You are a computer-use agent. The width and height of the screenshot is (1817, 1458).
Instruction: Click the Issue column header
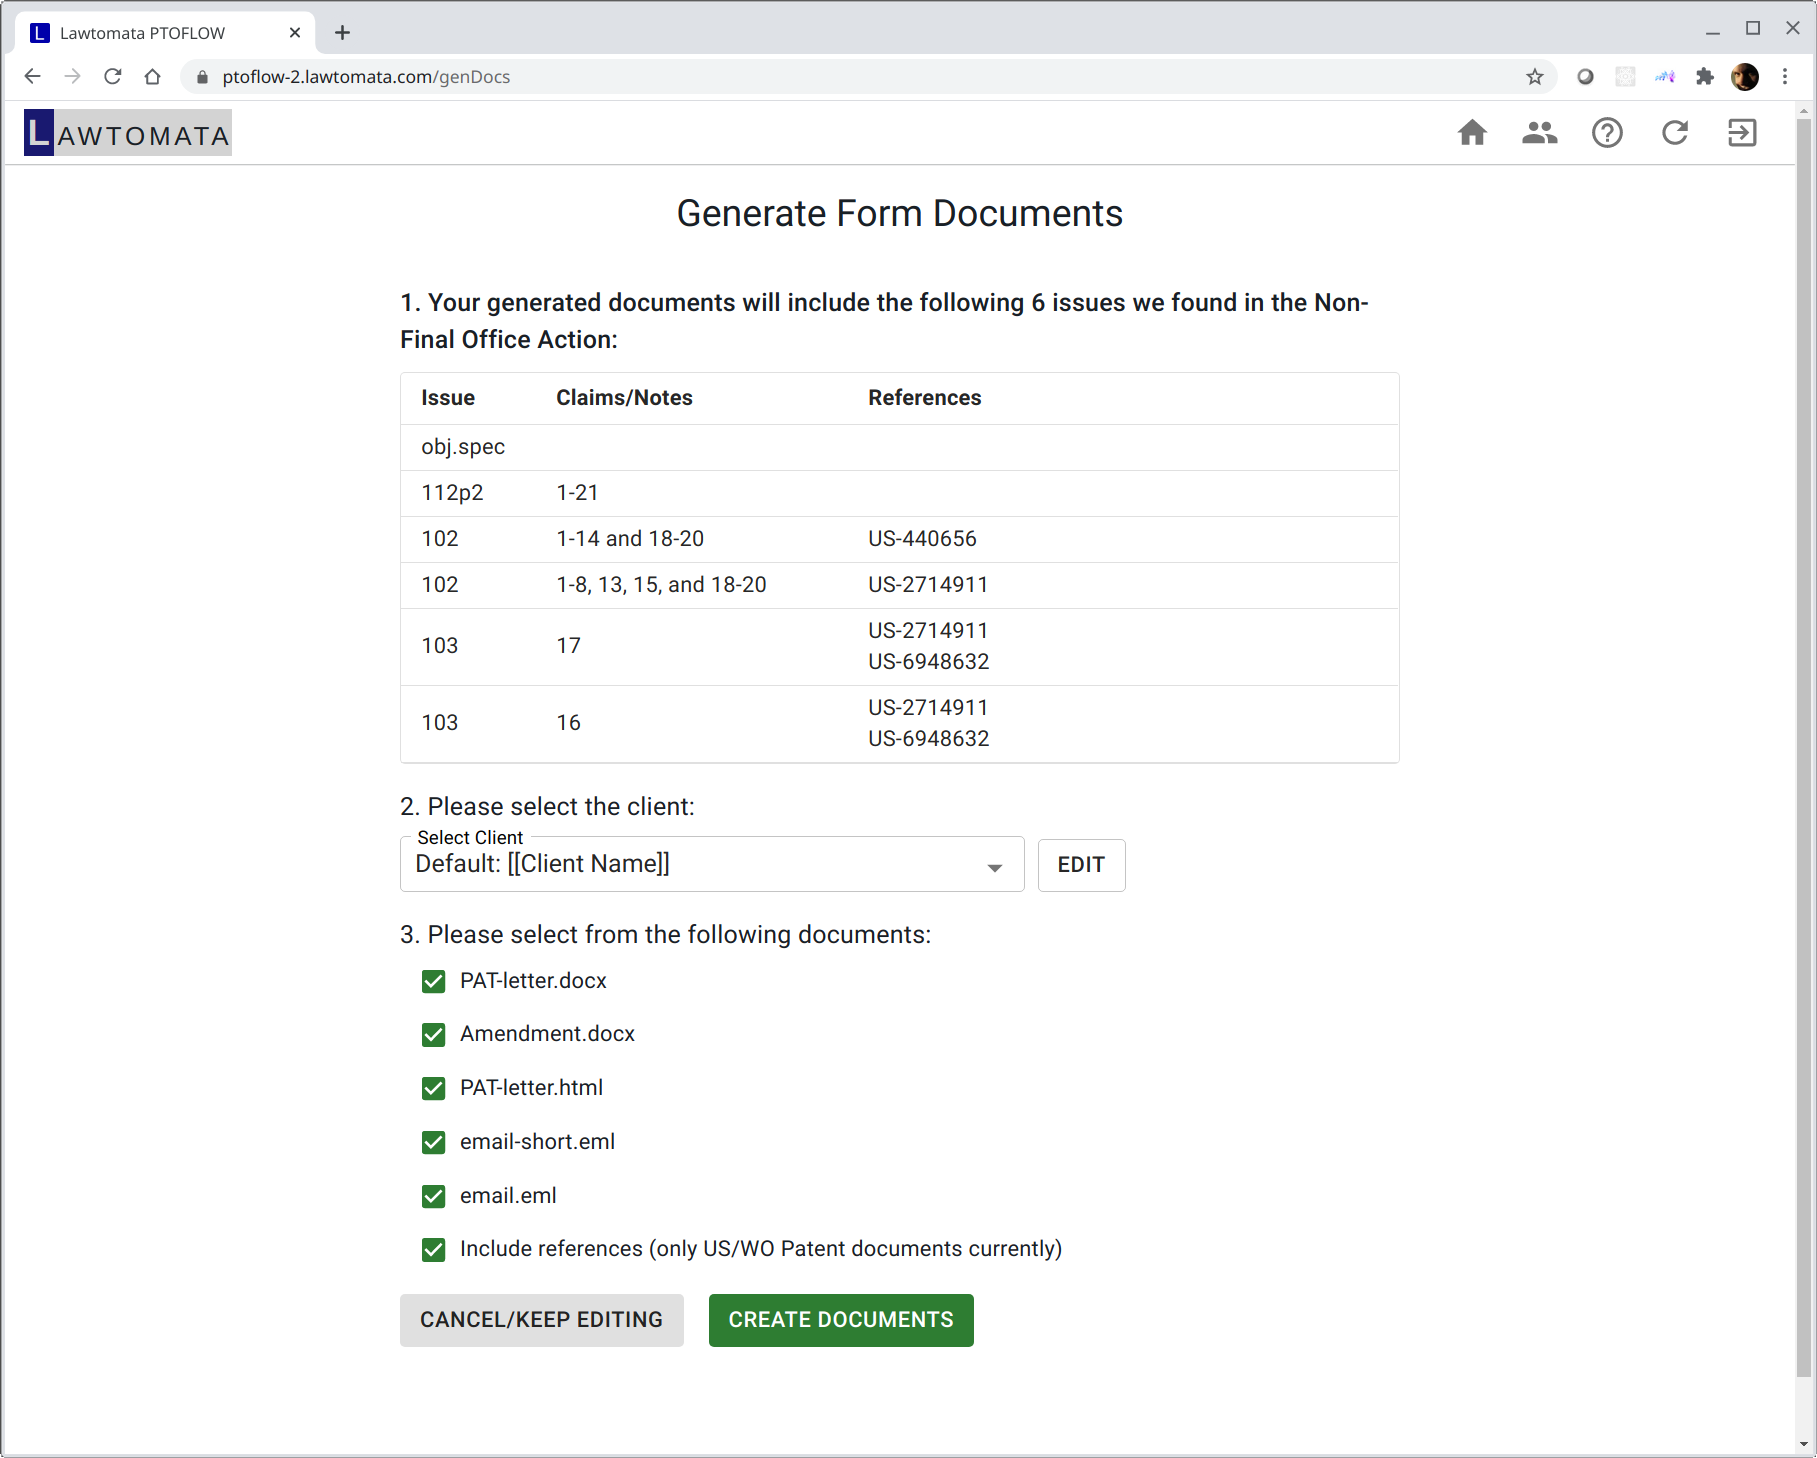click(x=448, y=398)
